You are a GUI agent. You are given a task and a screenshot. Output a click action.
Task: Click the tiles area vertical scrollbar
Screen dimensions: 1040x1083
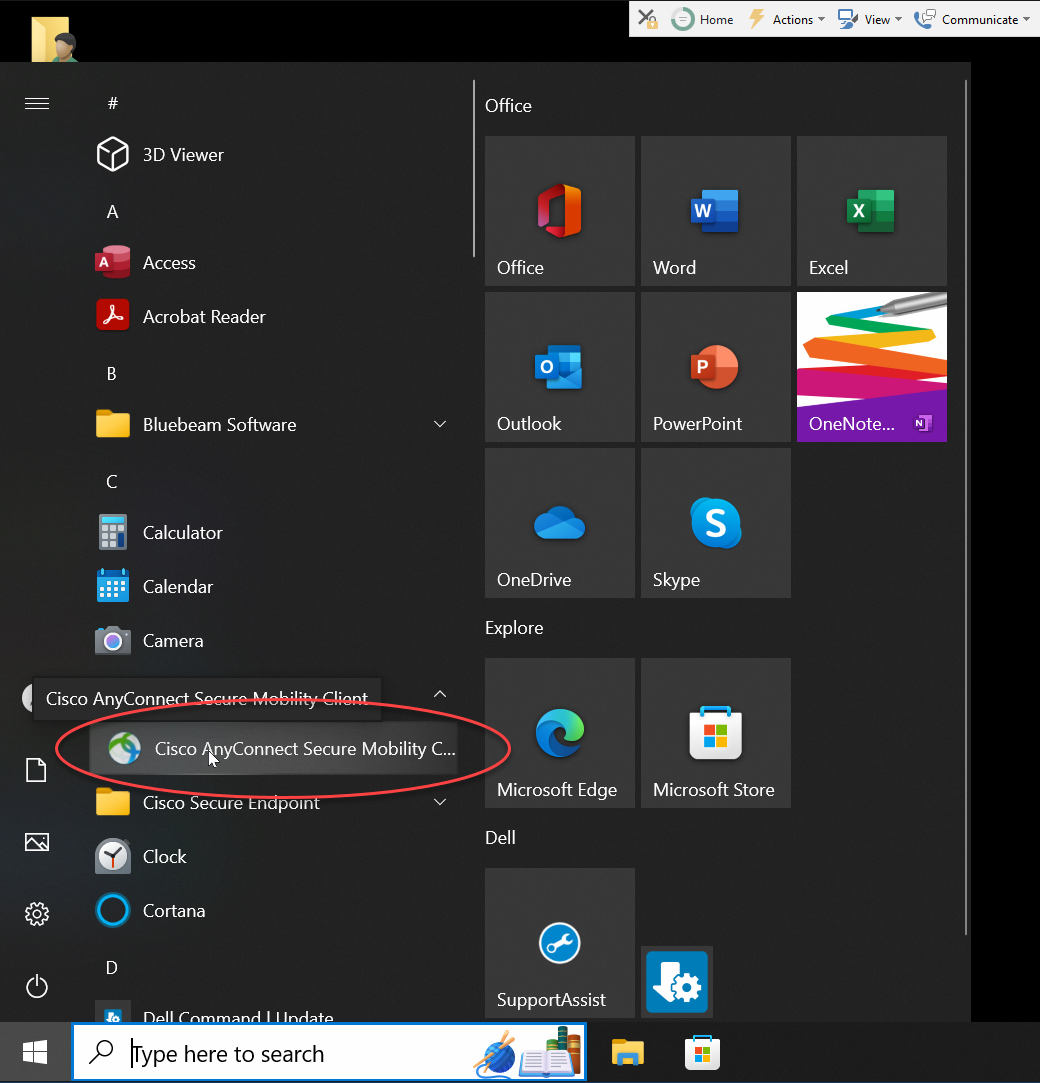point(966,508)
